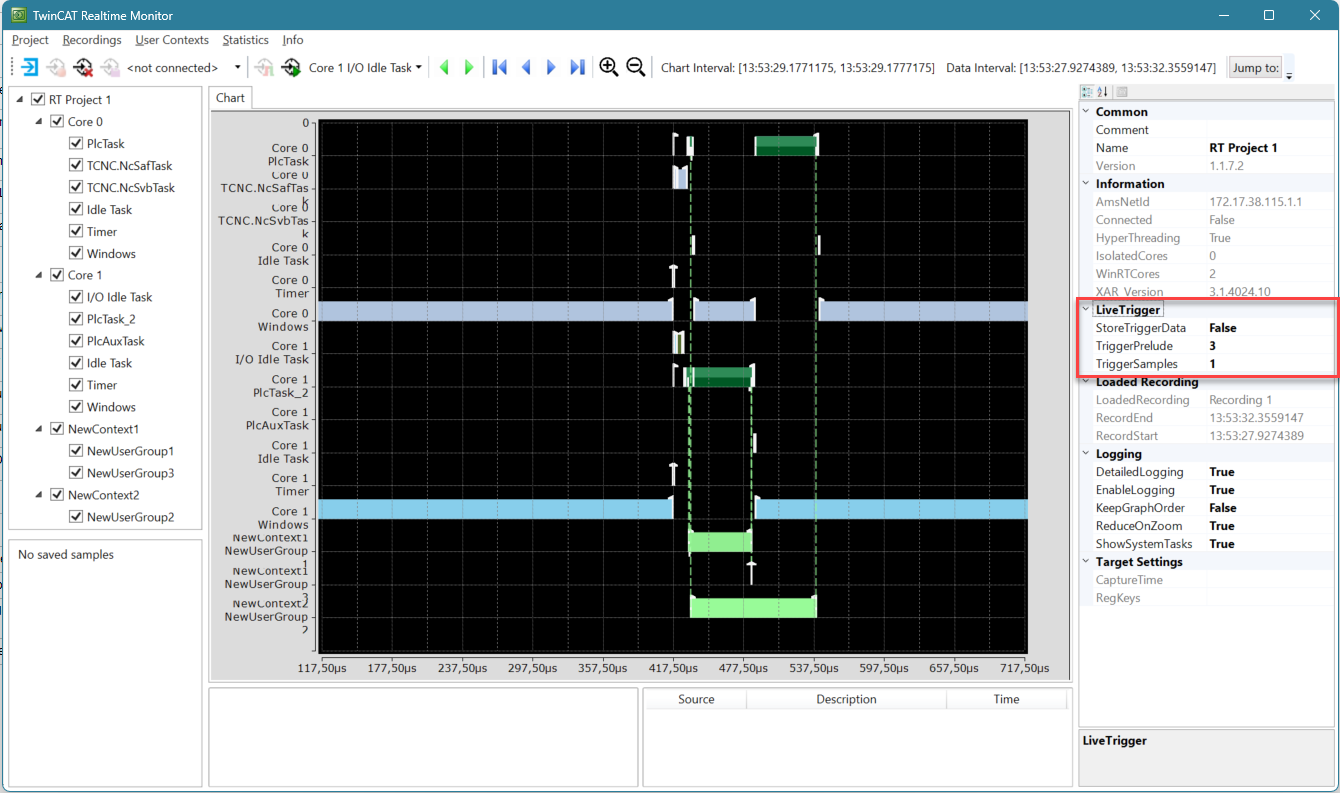The image size is (1340, 793).
Task: Uncheck the Core 0 checkbox
Action: (x=57, y=122)
